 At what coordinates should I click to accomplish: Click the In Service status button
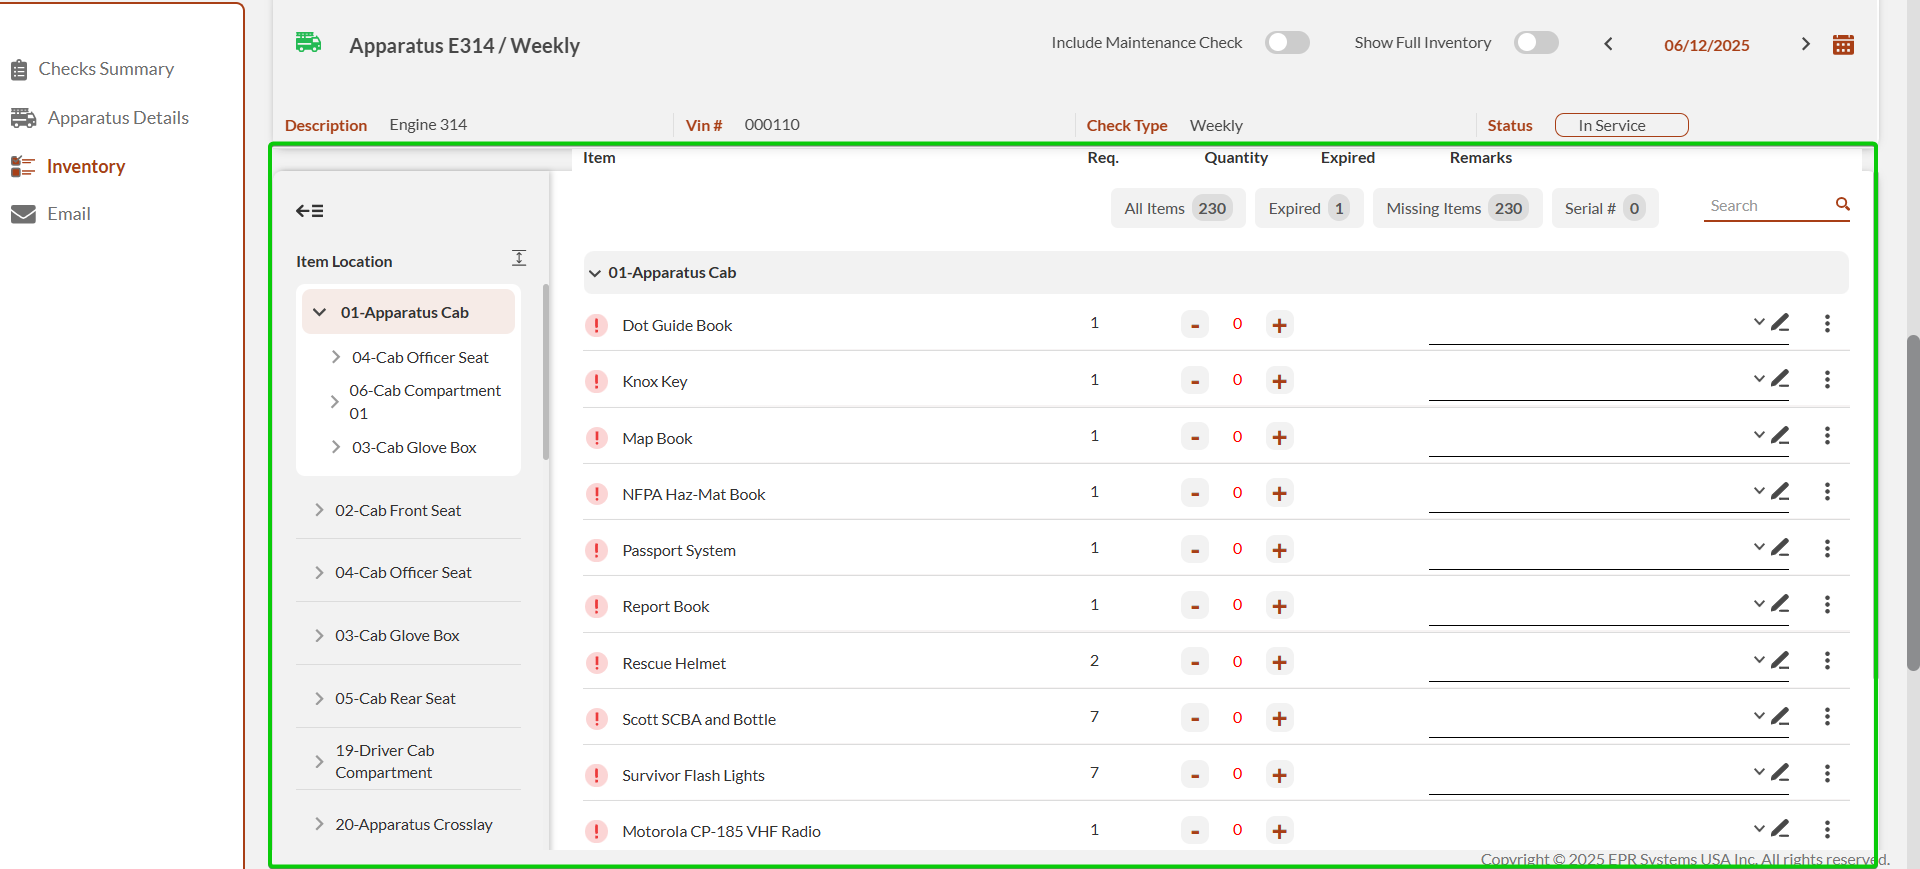tap(1621, 125)
